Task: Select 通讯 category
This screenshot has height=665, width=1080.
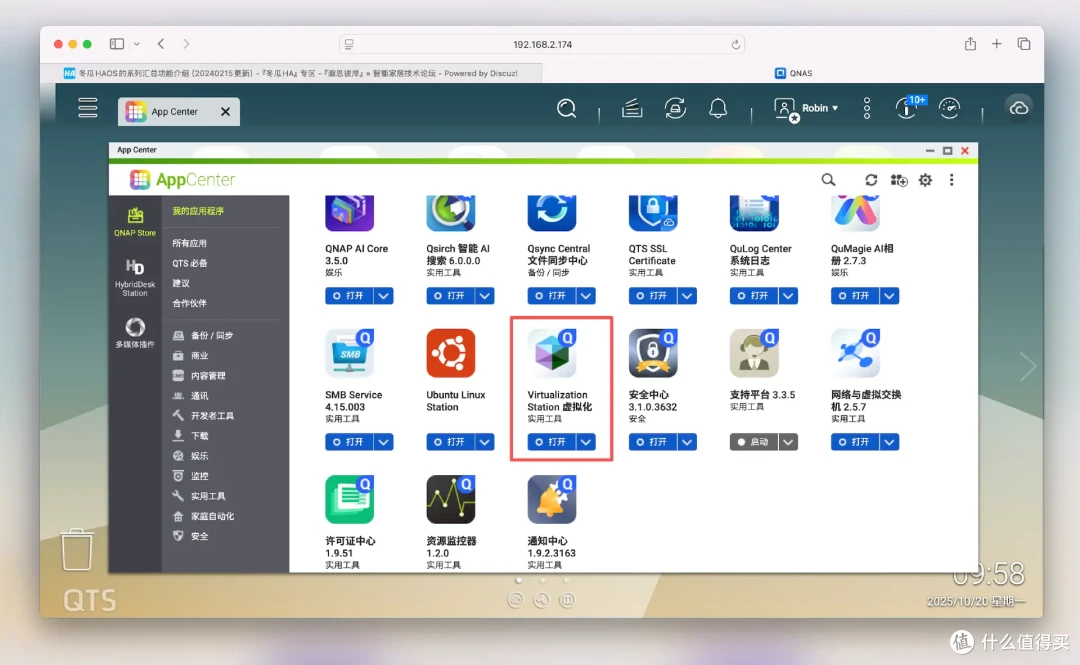Action: coord(191,396)
